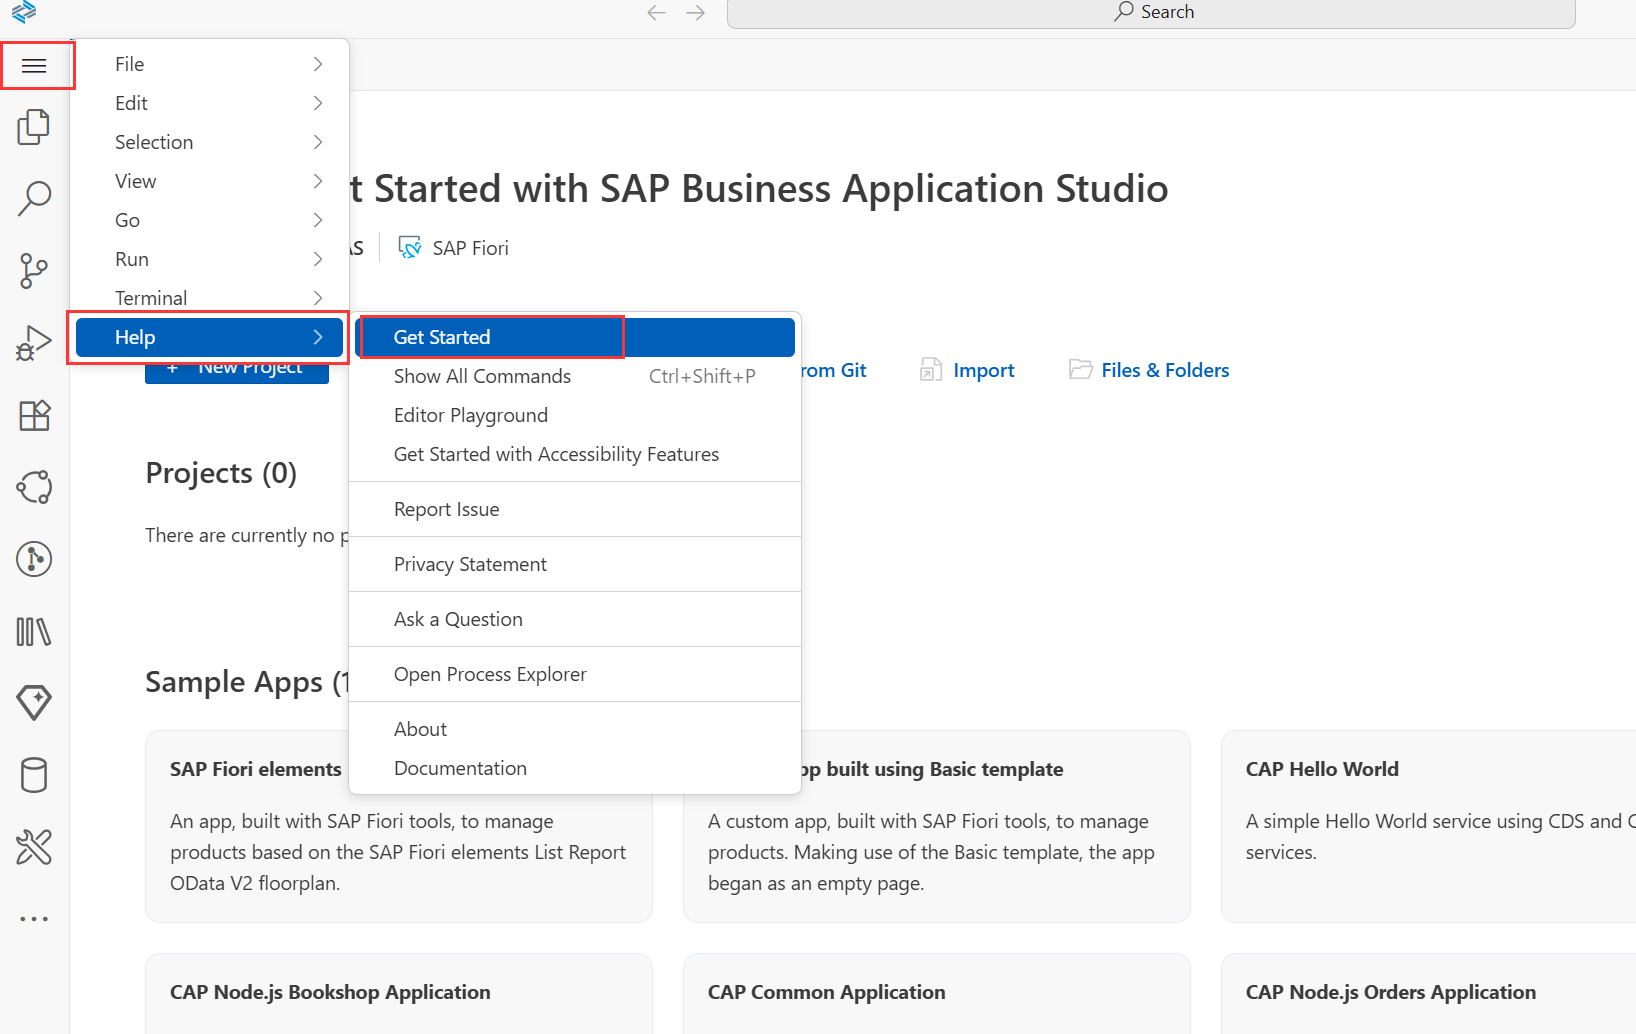This screenshot has height=1034, width=1636.
Task: Click the SAP Fiori icon
Action: (x=409, y=248)
